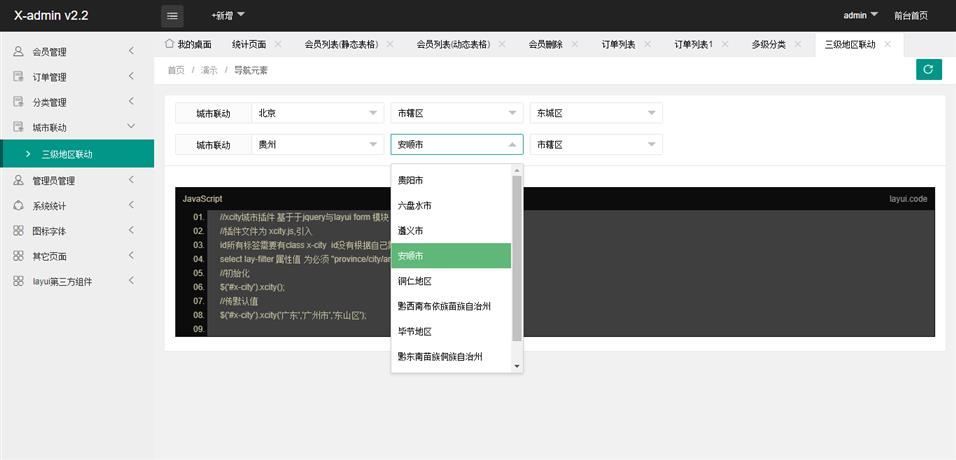This screenshot has height=460, width=956.
Task: Click the city list scrollbar up arrow
Action: coord(517,171)
